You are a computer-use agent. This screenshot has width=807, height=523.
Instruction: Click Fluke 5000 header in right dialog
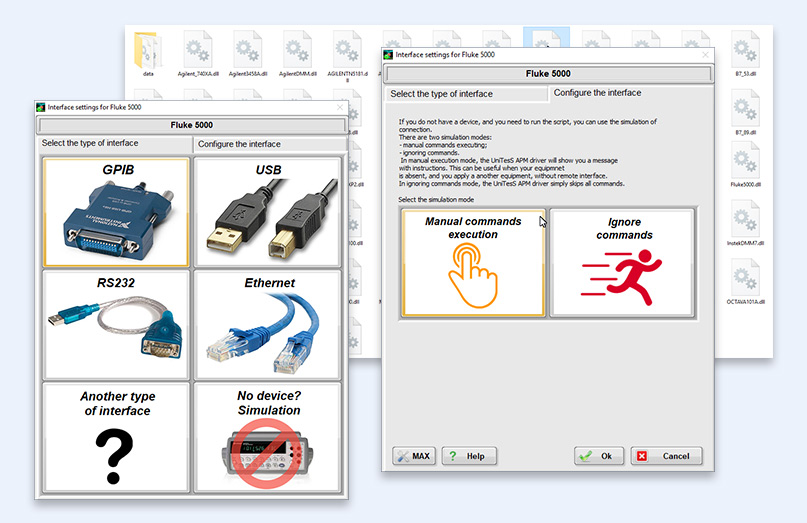click(548, 74)
